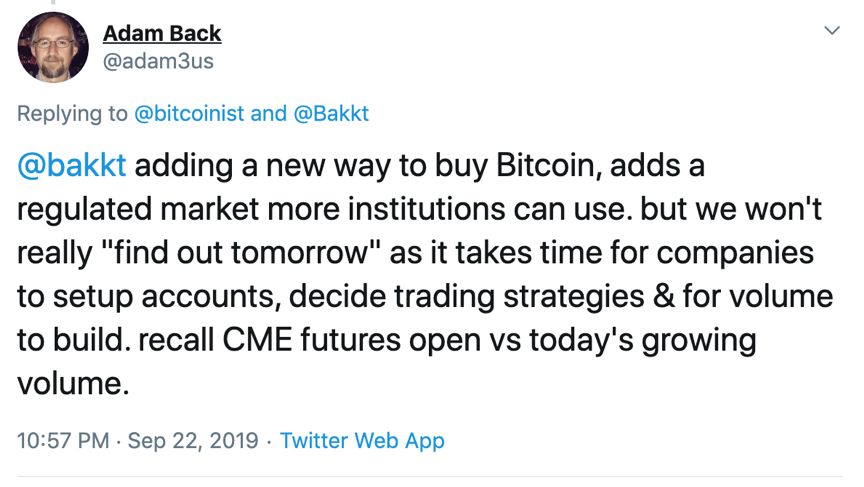Viewport: 864px width, 487px height.
Task: Open the tweet options chevron menu
Action: point(831,32)
